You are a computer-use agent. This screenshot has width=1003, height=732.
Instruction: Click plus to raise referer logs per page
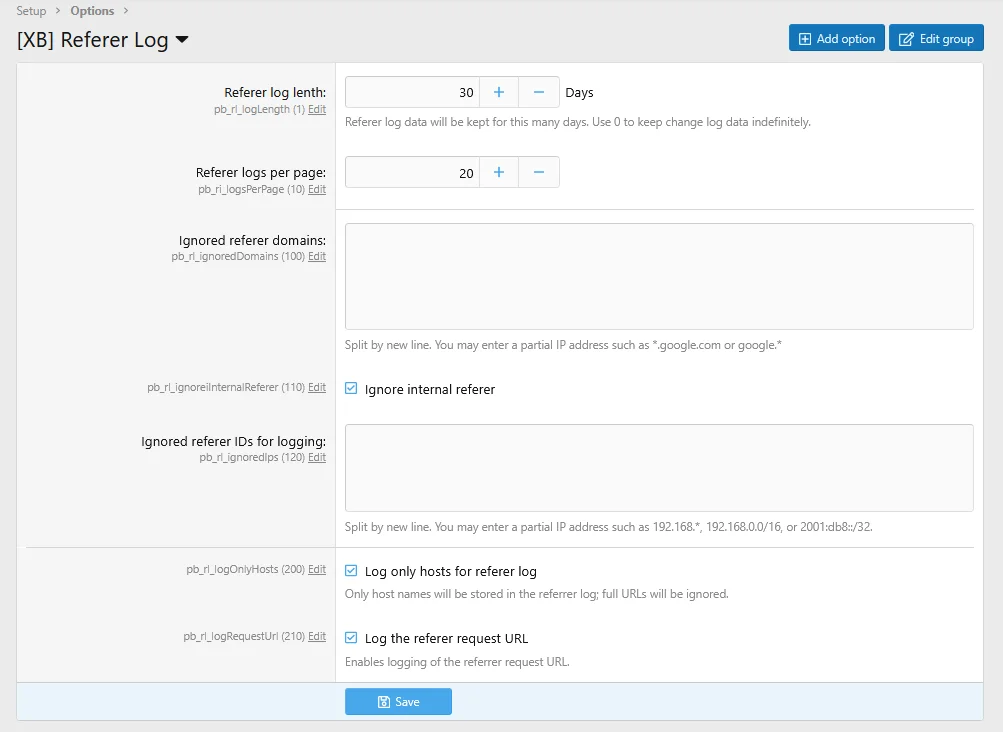click(499, 172)
